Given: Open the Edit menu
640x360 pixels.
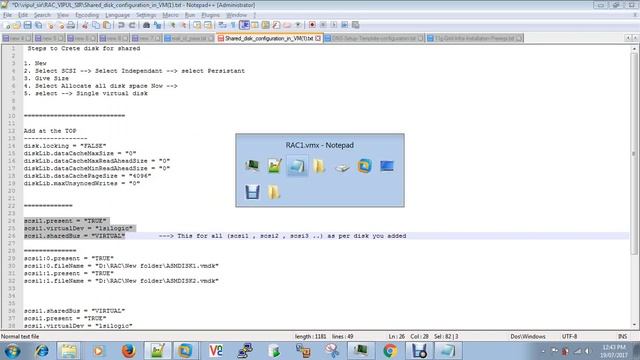Looking at the screenshot, I should pos(23,15).
